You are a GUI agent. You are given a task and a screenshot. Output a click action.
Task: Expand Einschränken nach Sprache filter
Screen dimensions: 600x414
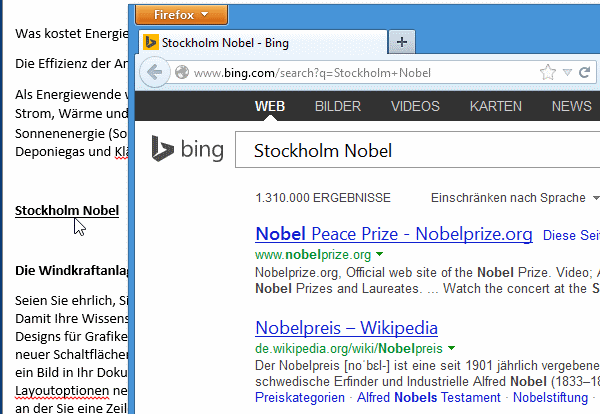(514, 198)
